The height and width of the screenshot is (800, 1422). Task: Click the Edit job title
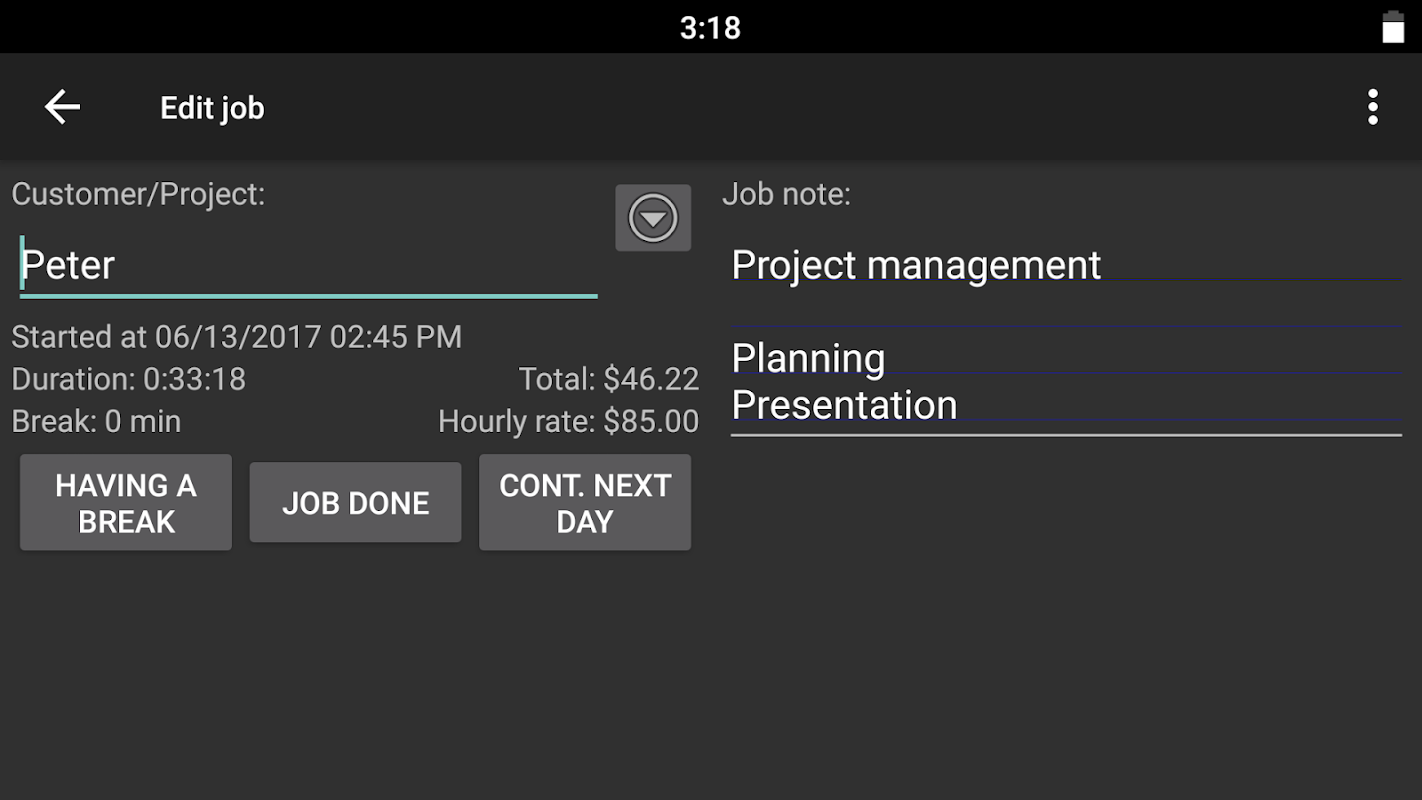[x=212, y=108]
